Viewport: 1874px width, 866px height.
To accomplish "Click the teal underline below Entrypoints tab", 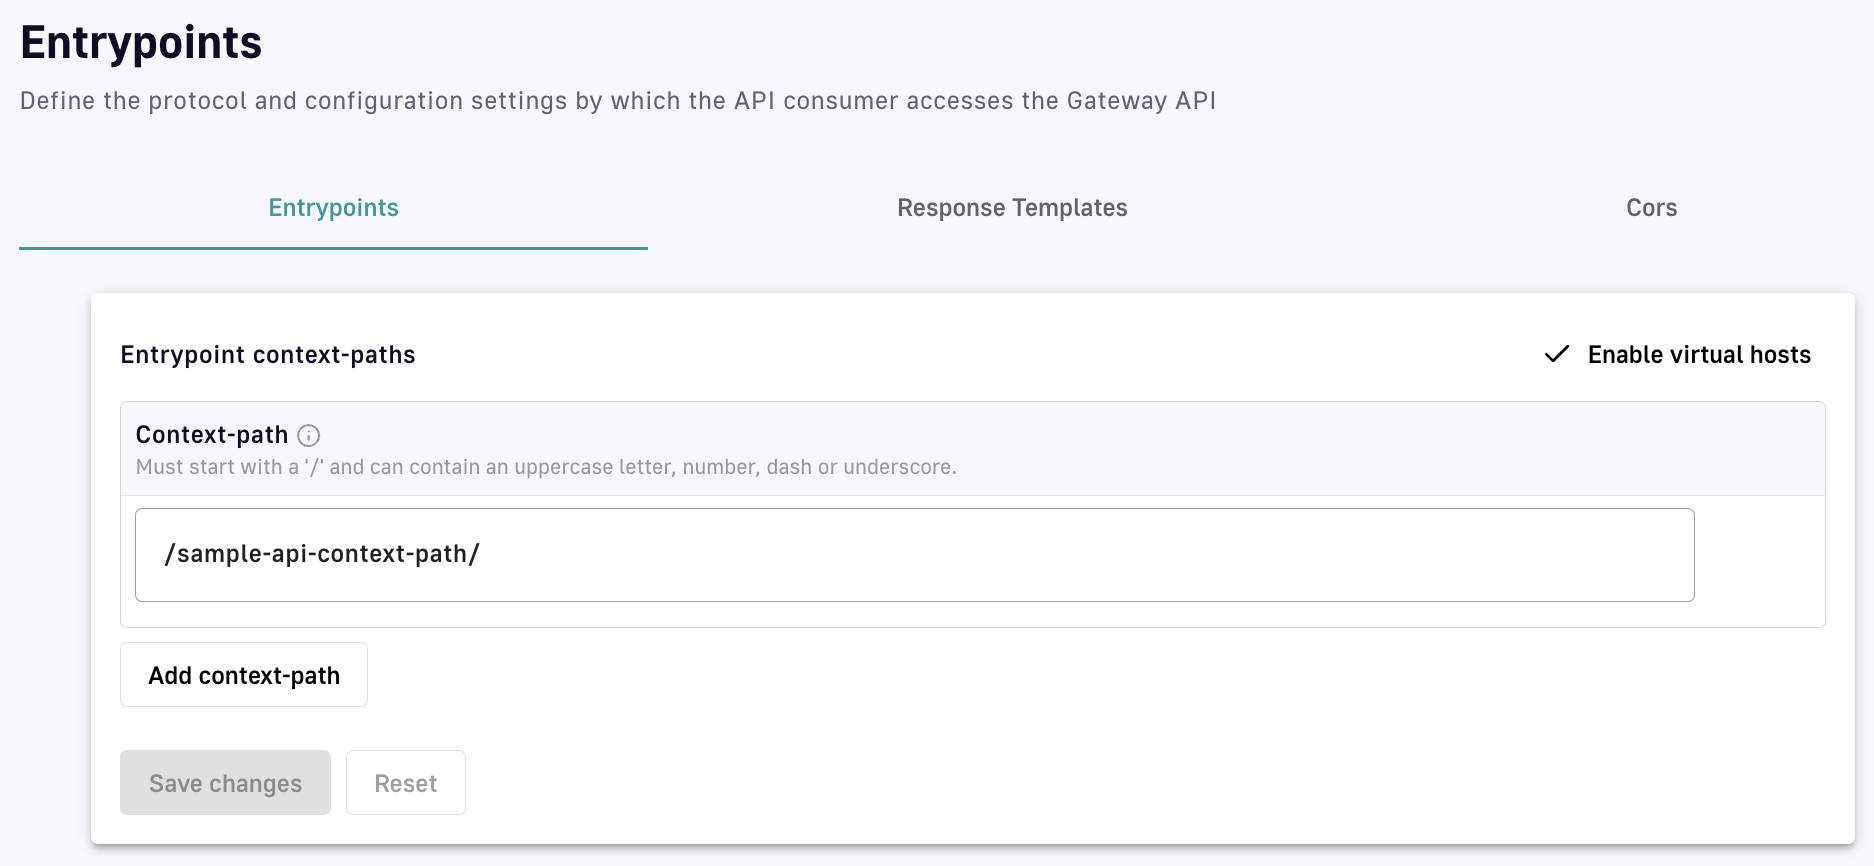I will [333, 248].
